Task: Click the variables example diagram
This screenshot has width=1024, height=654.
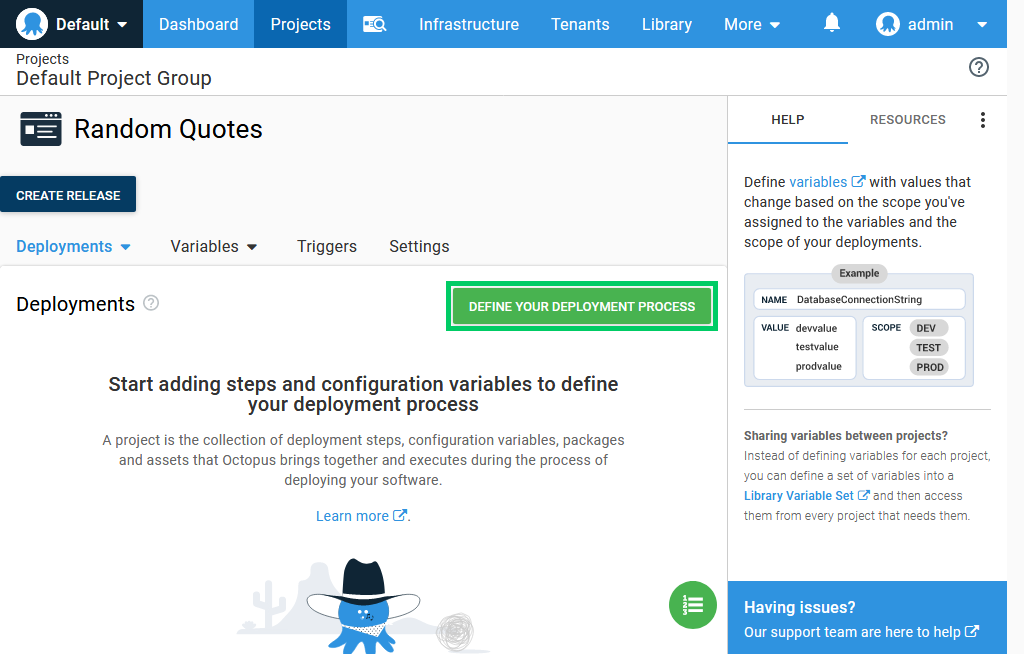Action: 859,326
